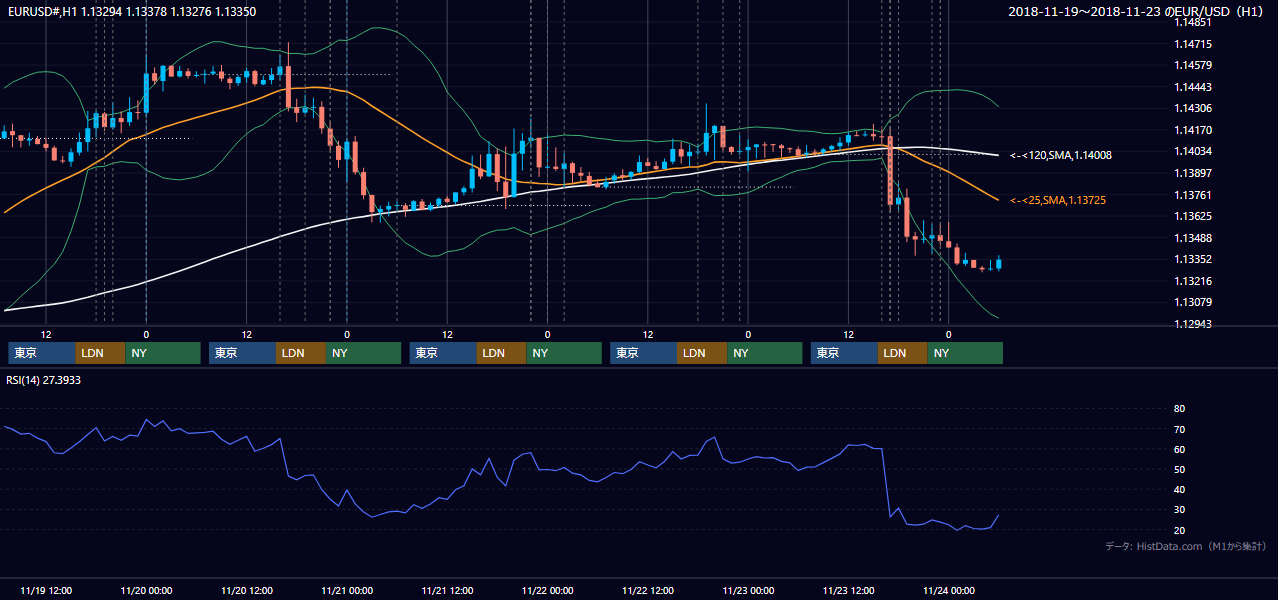The image size is (1278, 600).
Task: Click the 1.14034 price axis value
Action: pos(1194,151)
